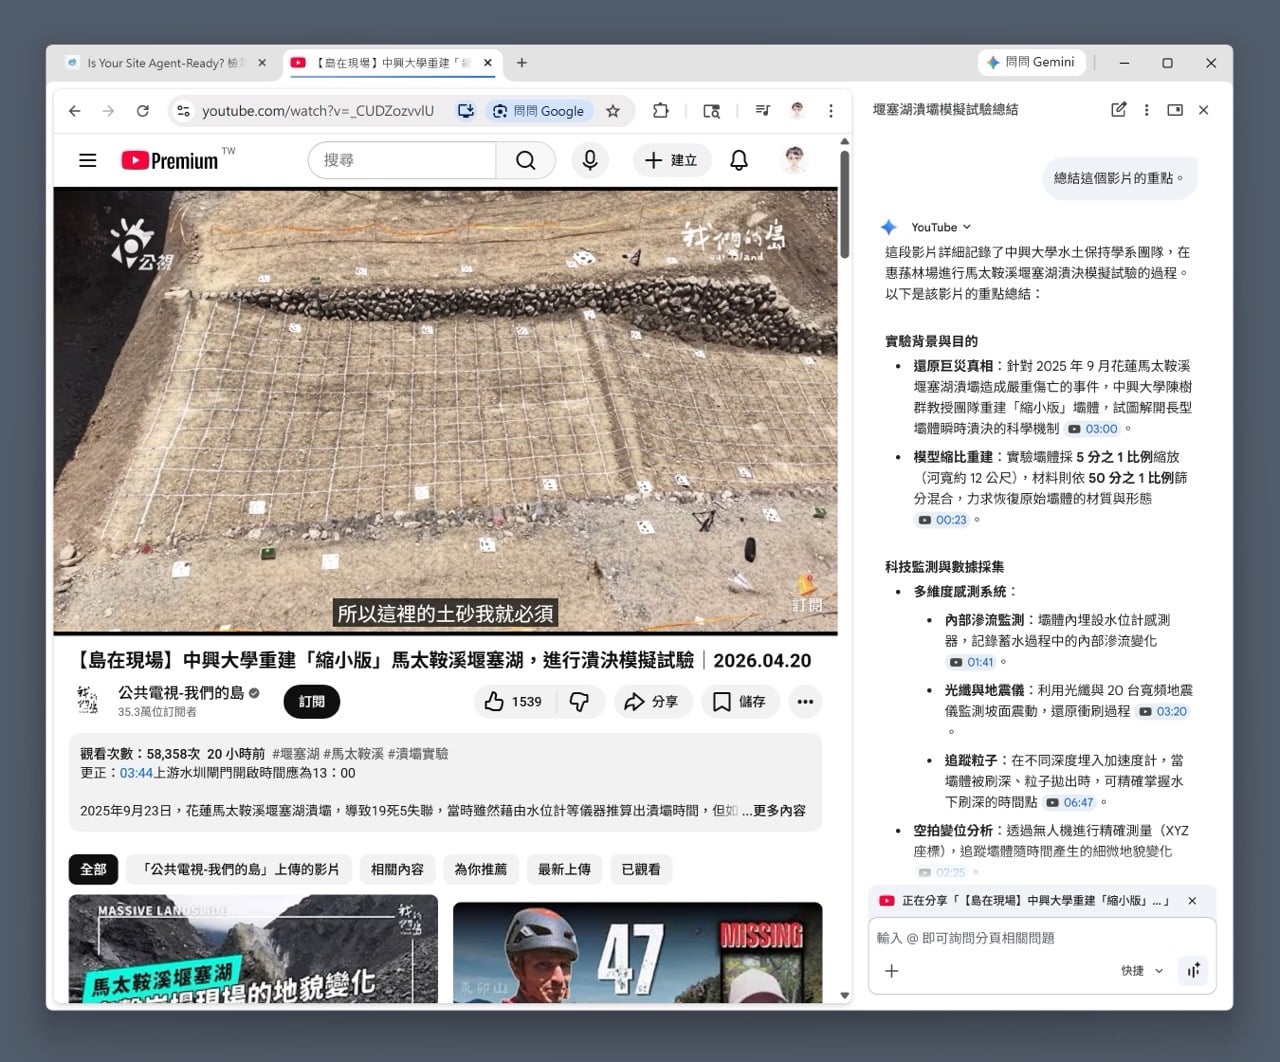Bookmark this page with star icon
The height and width of the screenshot is (1062, 1280).
pos(613,111)
